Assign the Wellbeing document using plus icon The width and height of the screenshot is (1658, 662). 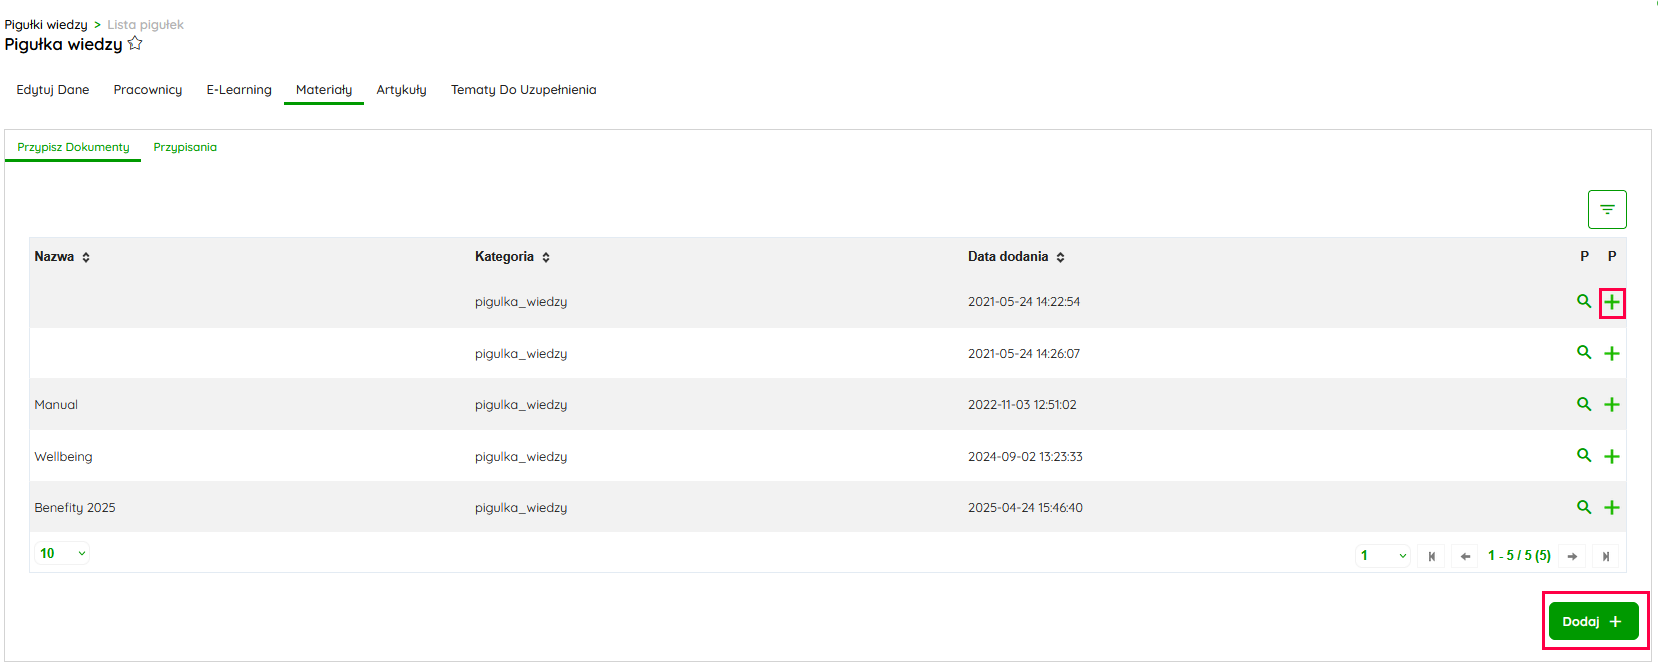tap(1612, 456)
